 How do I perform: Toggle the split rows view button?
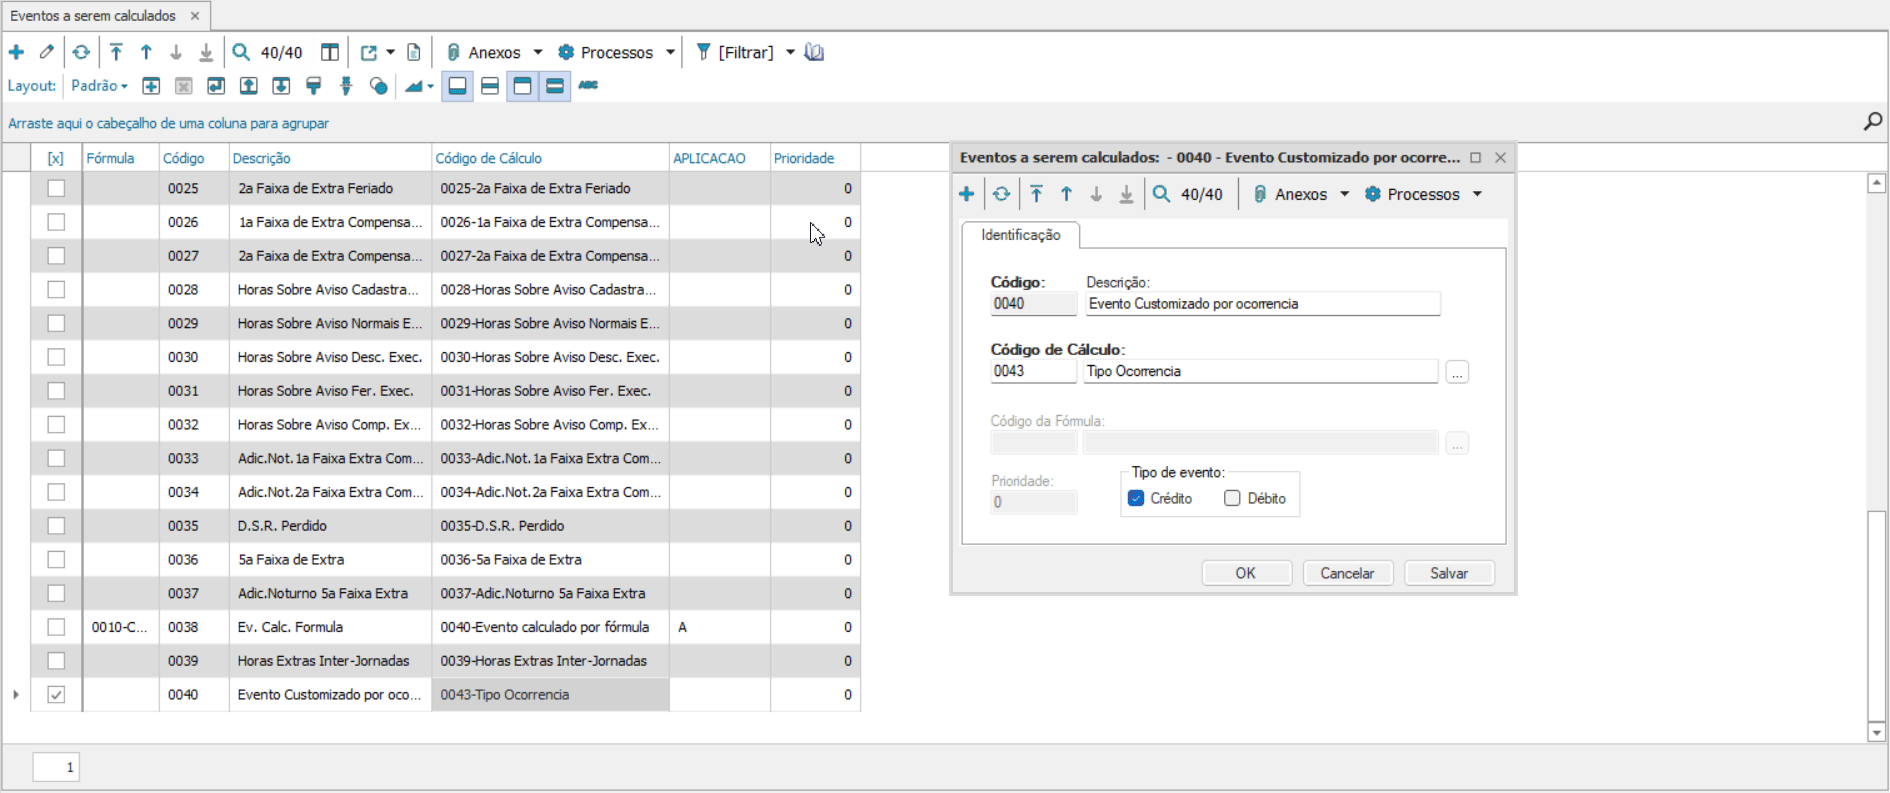[x=490, y=86]
